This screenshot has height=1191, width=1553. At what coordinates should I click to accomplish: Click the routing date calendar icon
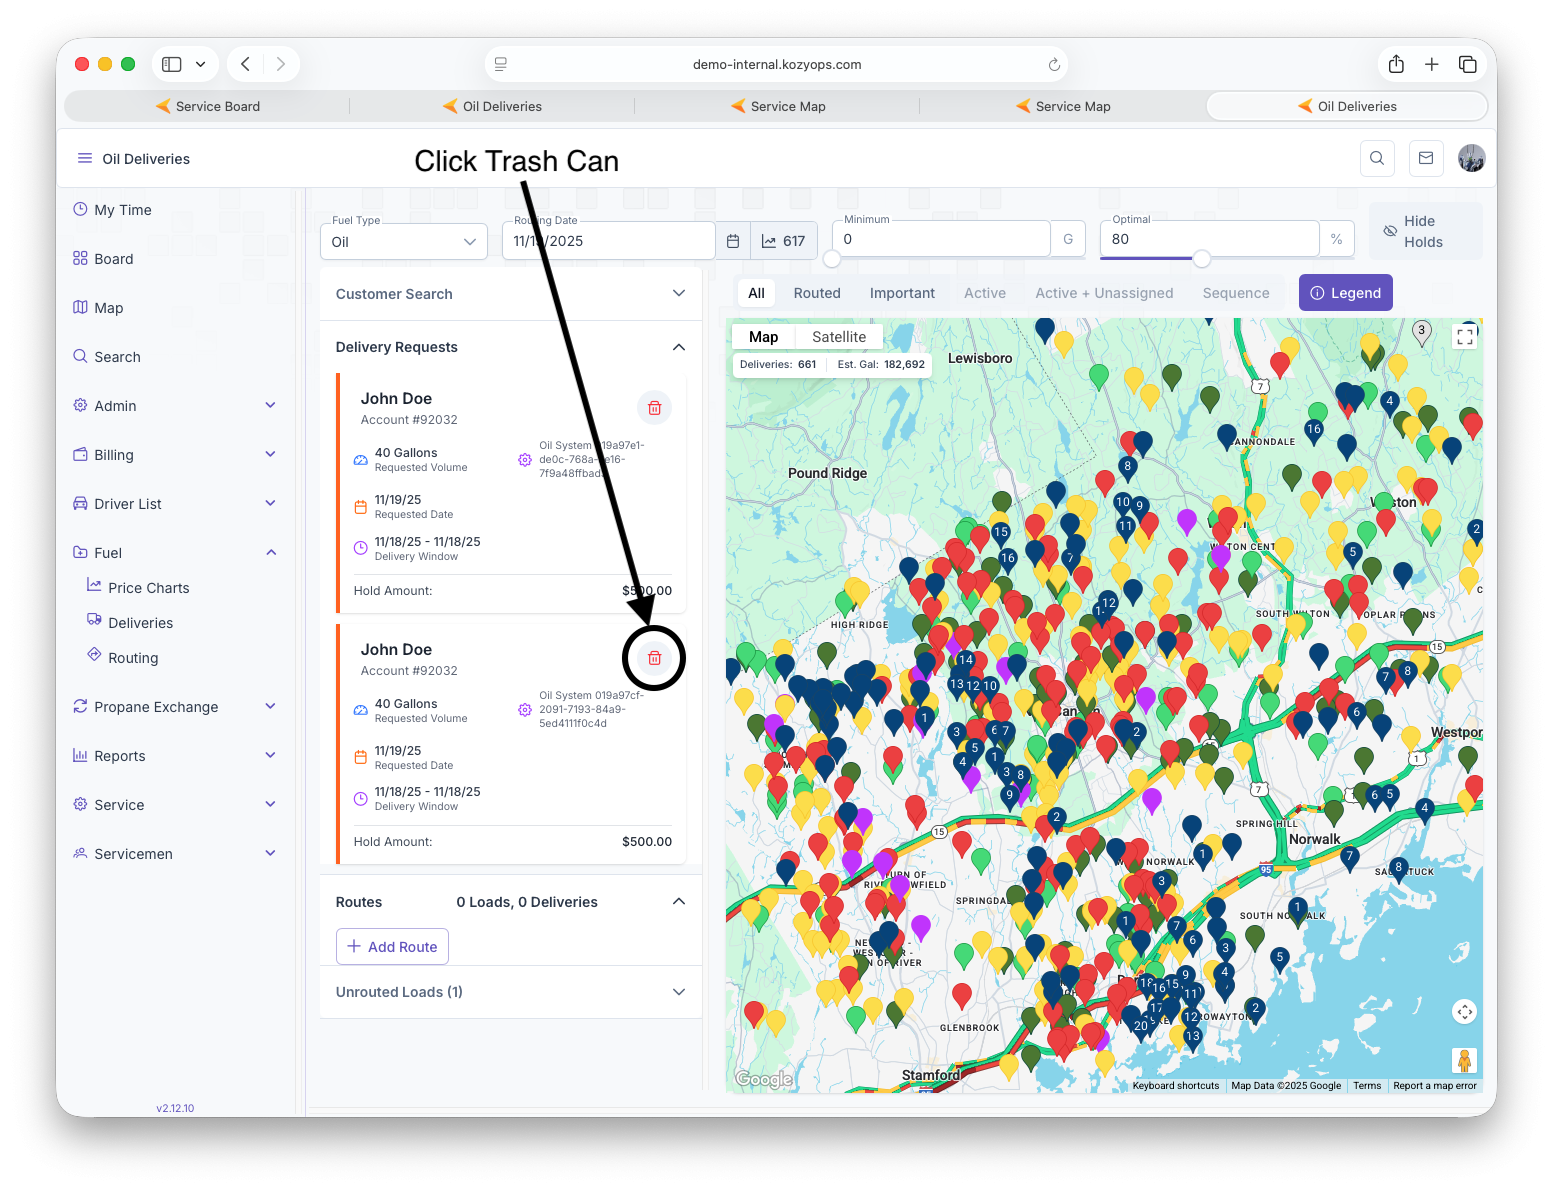(733, 241)
